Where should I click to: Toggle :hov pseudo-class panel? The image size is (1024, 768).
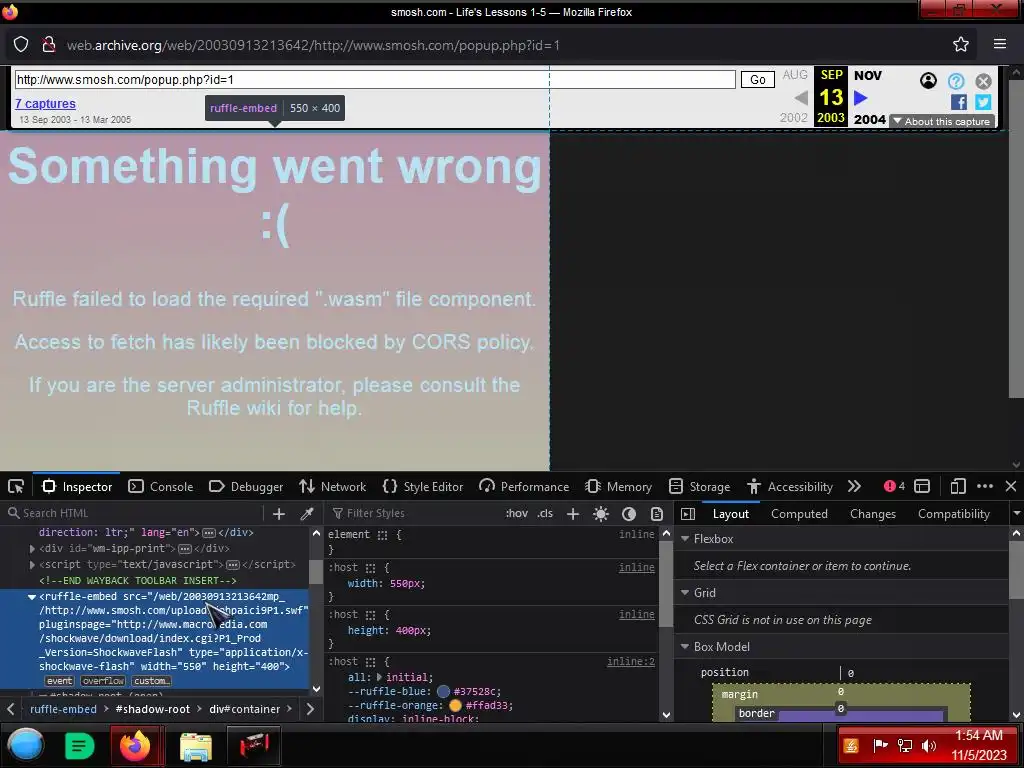[517, 513]
